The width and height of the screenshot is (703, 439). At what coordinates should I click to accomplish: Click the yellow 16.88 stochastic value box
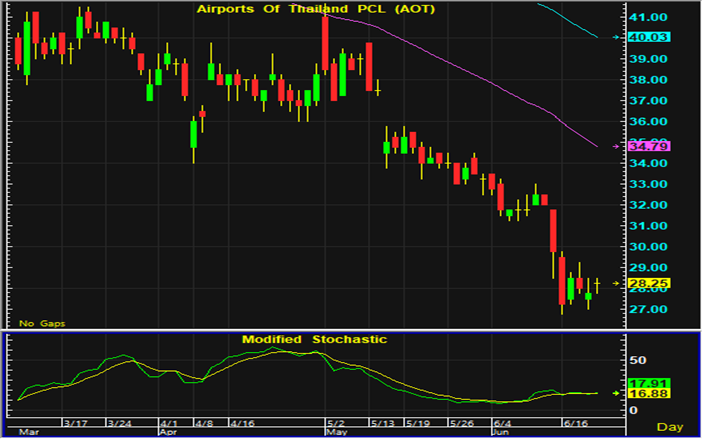[x=649, y=394]
